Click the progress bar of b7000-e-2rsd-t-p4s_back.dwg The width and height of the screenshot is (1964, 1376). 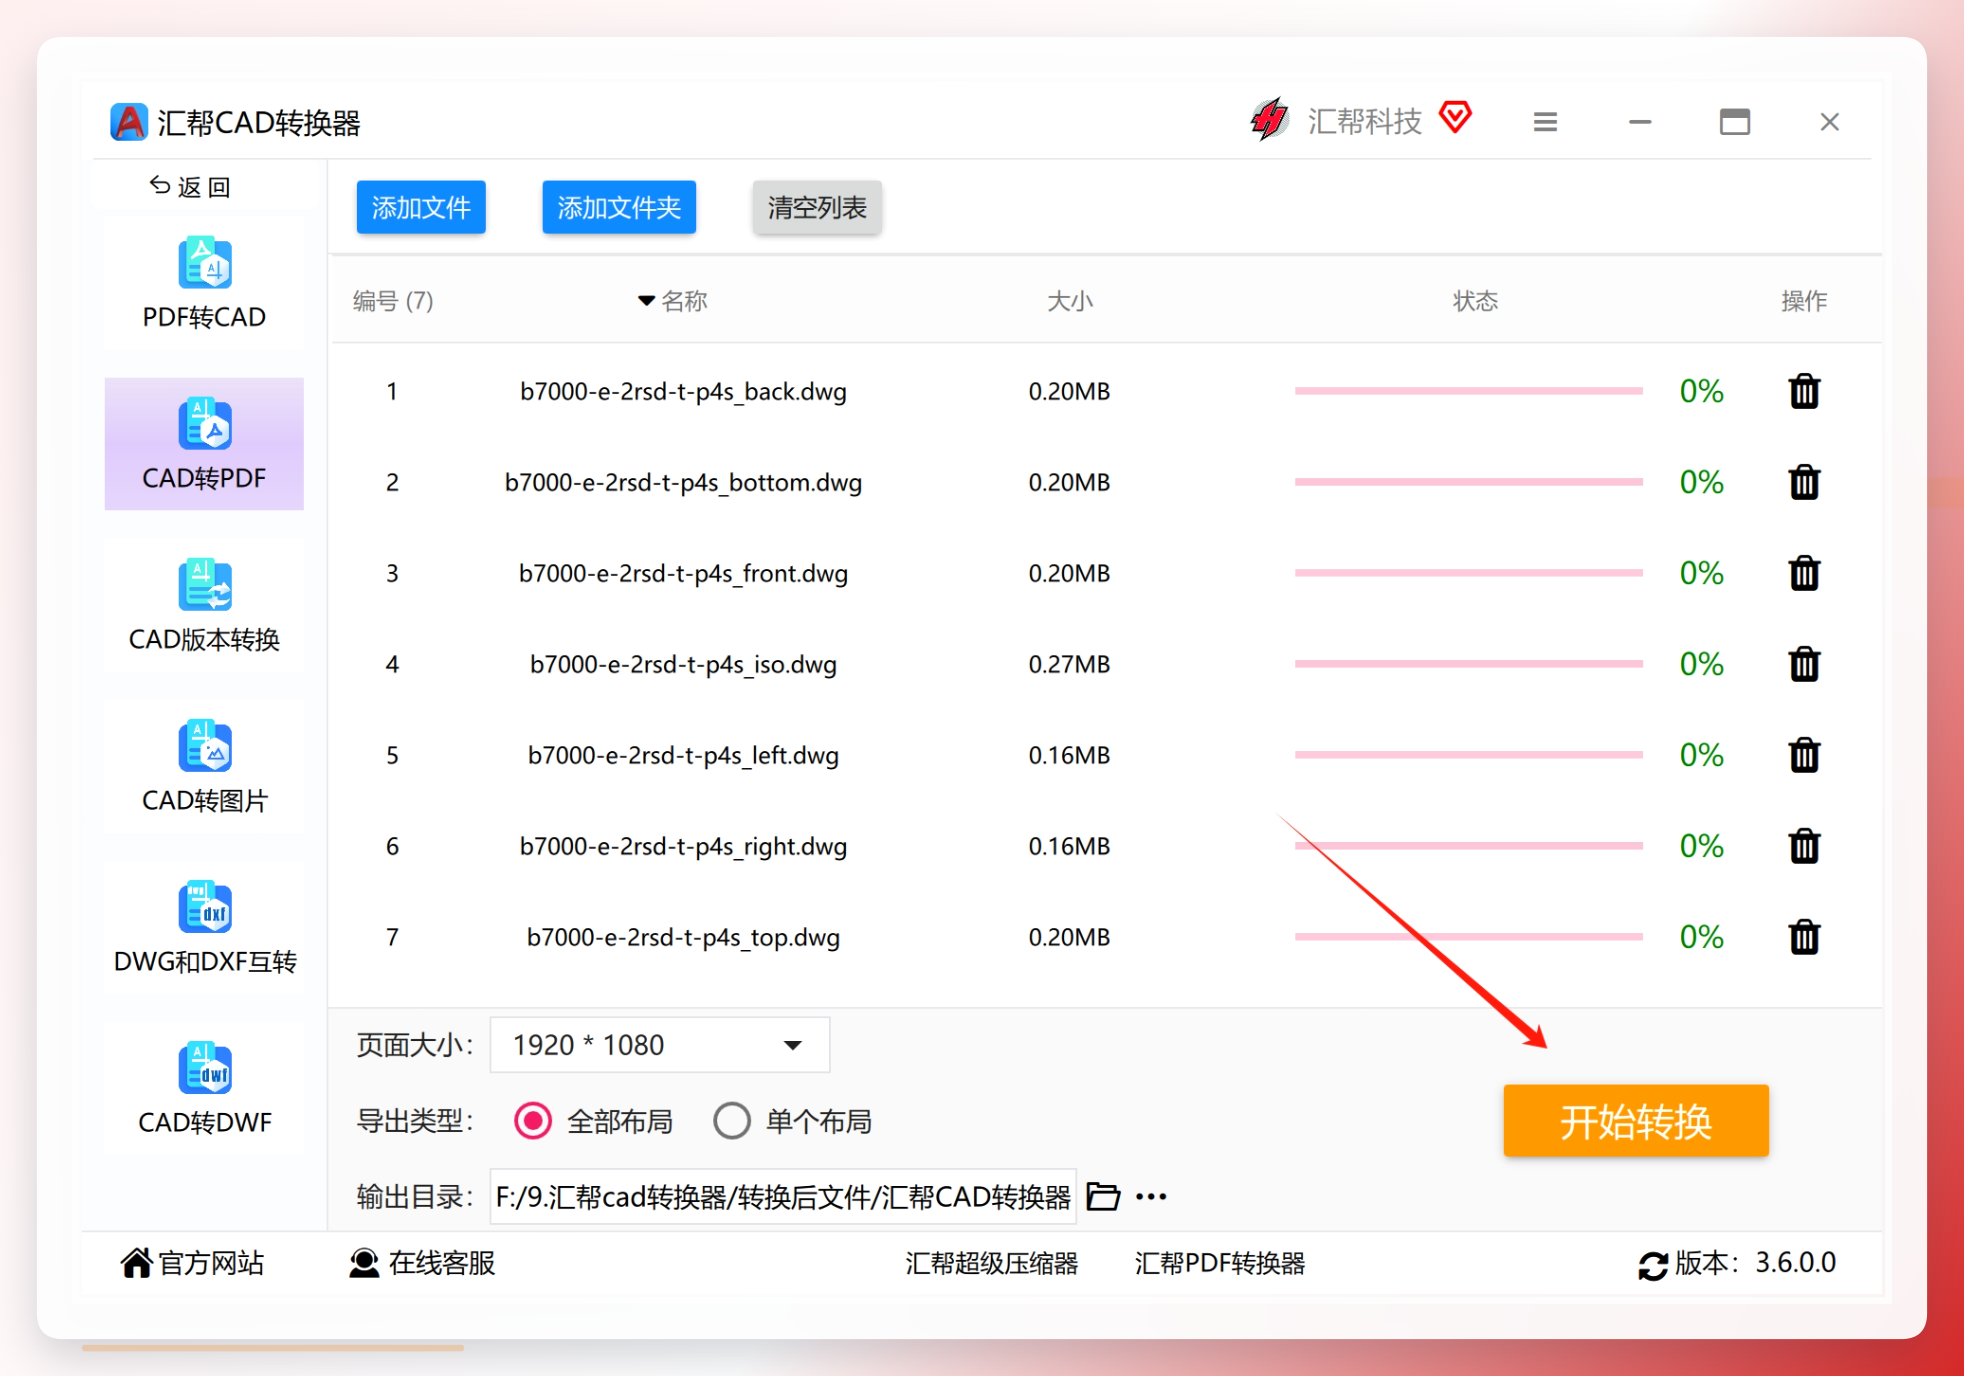(x=1468, y=391)
